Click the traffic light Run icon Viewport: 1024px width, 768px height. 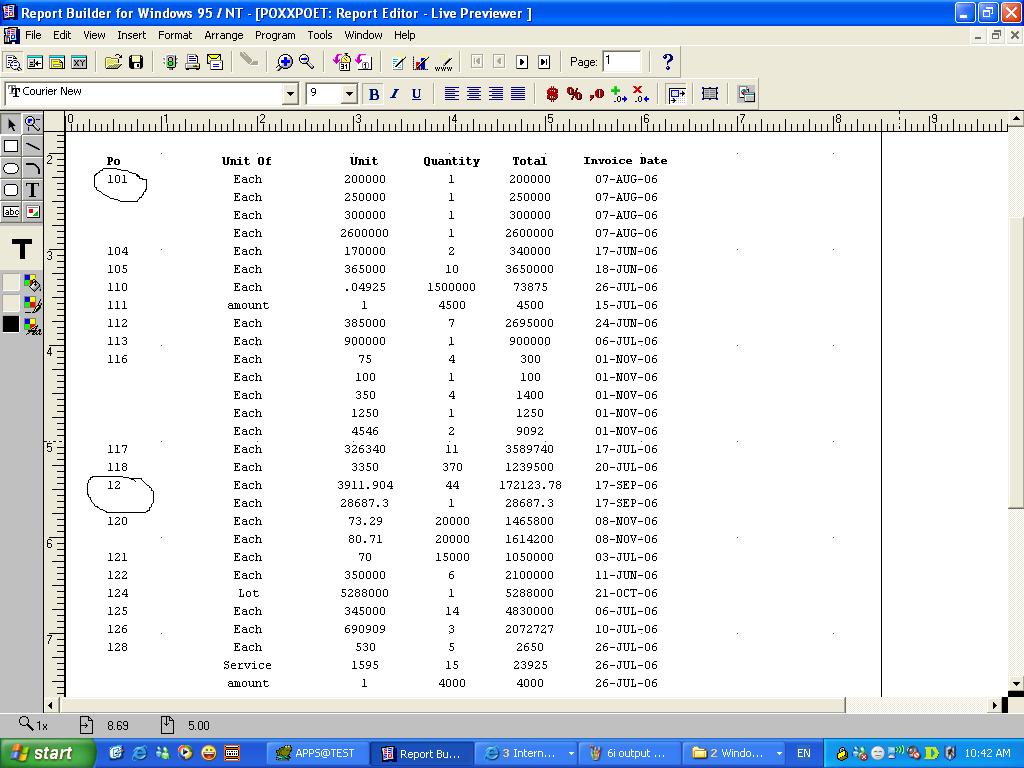coord(170,62)
